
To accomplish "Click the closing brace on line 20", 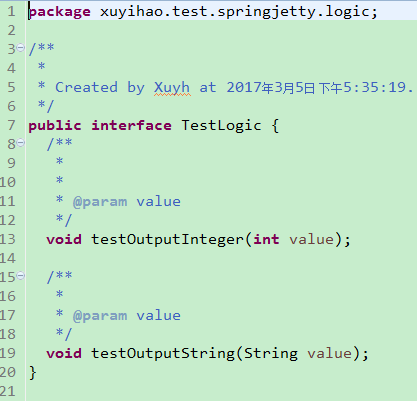I will [33, 373].
